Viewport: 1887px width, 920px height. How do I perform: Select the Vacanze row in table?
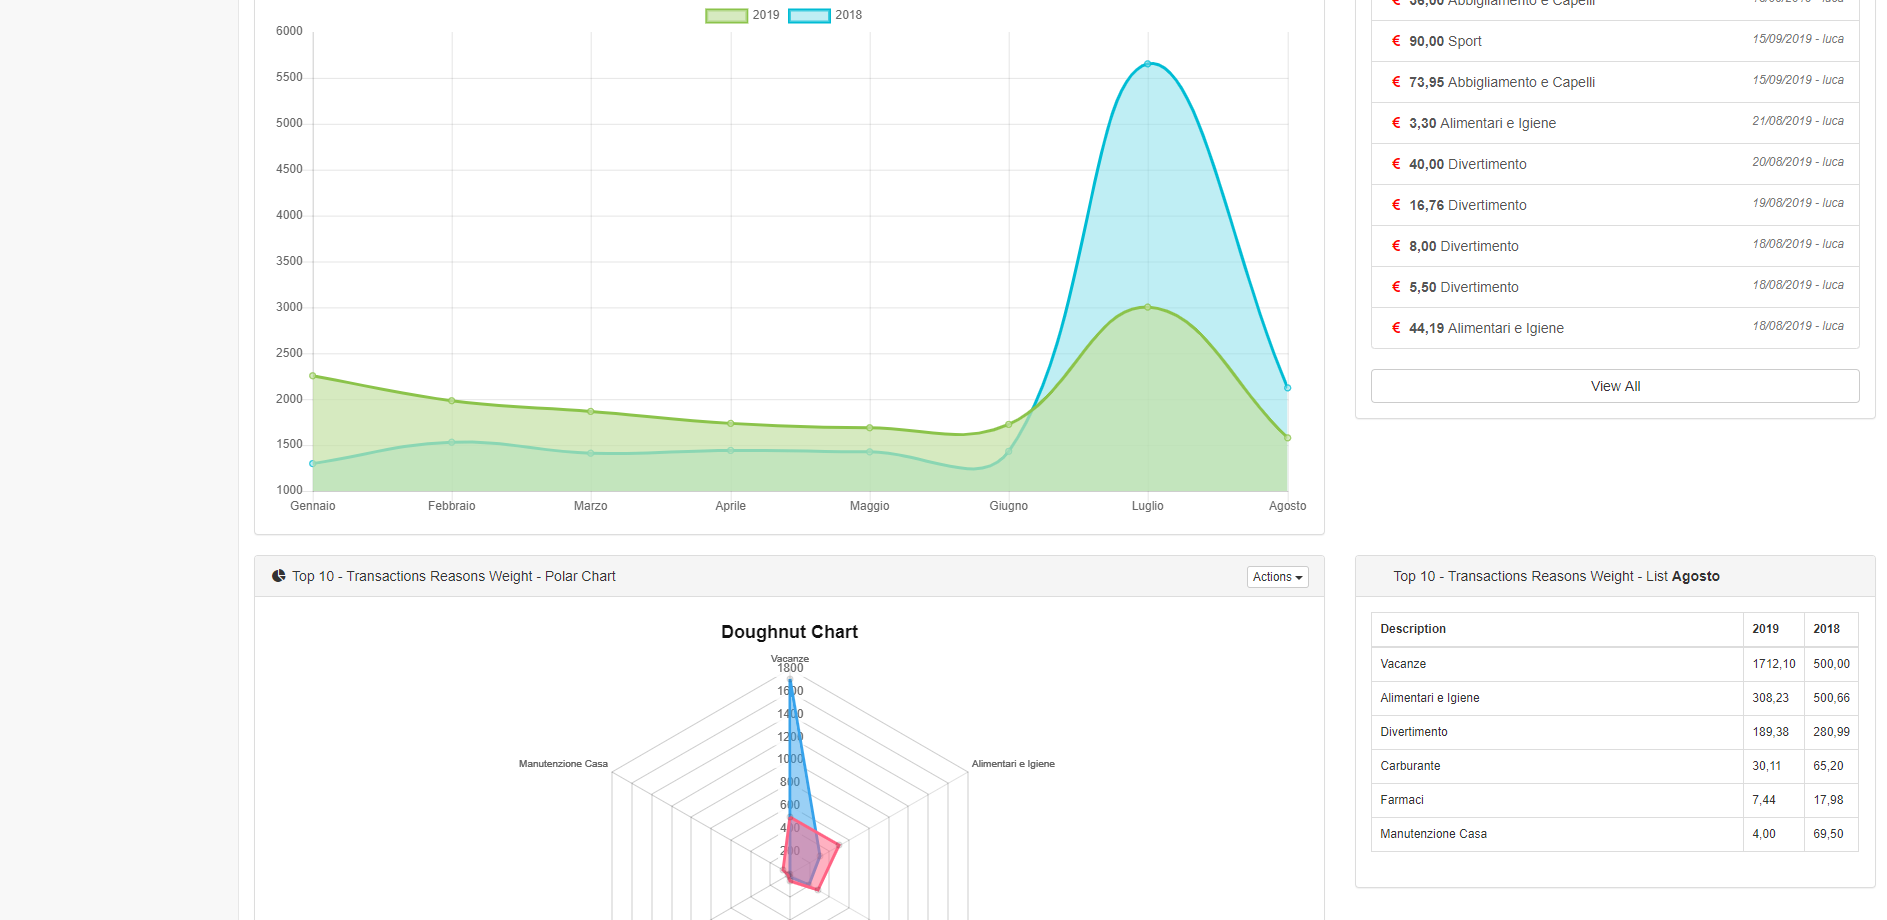click(1614, 664)
